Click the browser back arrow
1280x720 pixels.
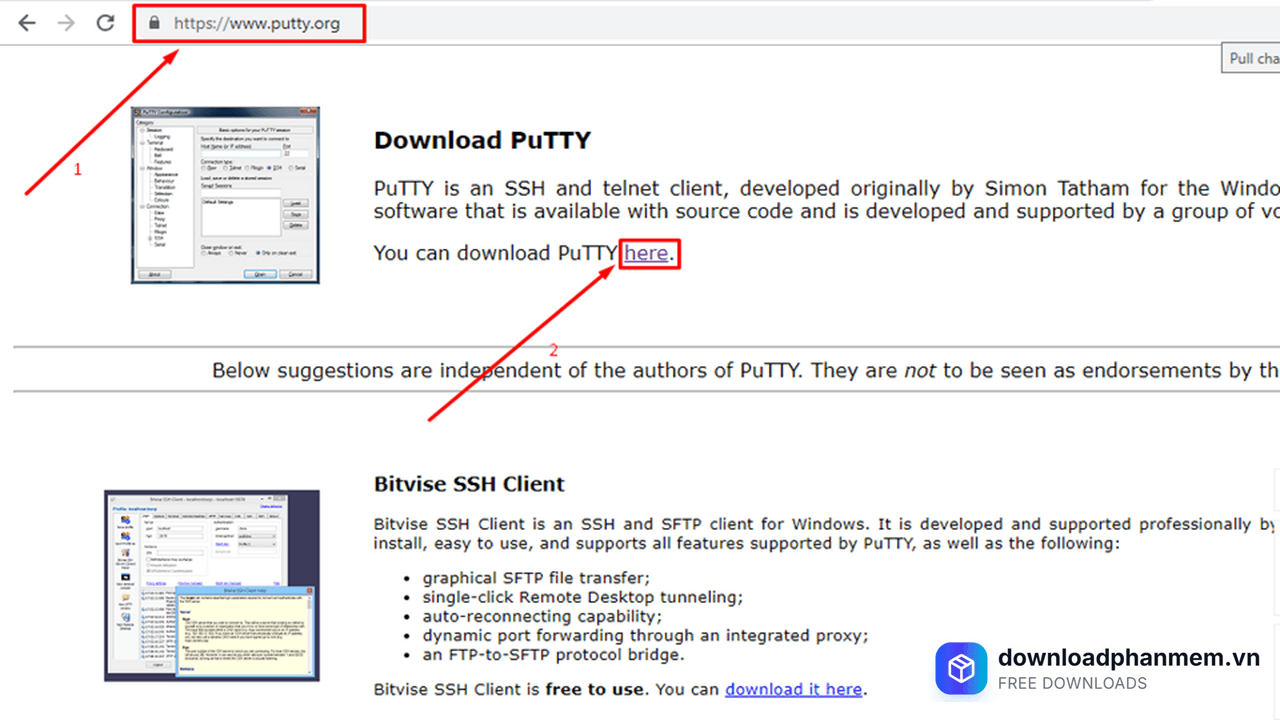coord(27,22)
